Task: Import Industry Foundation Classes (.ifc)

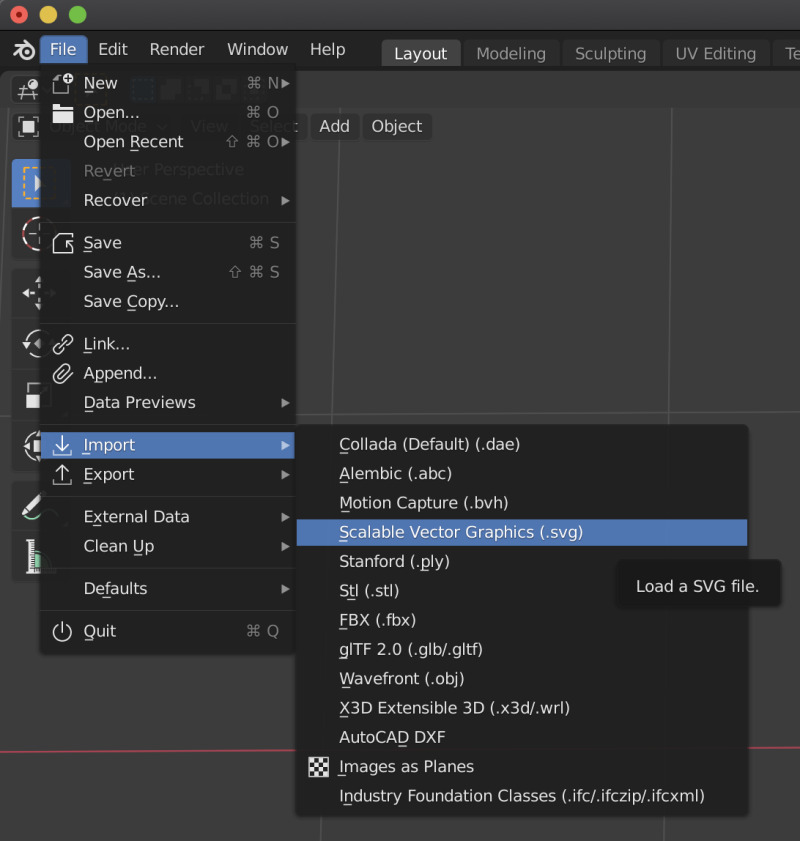Action: coord(522,796)
